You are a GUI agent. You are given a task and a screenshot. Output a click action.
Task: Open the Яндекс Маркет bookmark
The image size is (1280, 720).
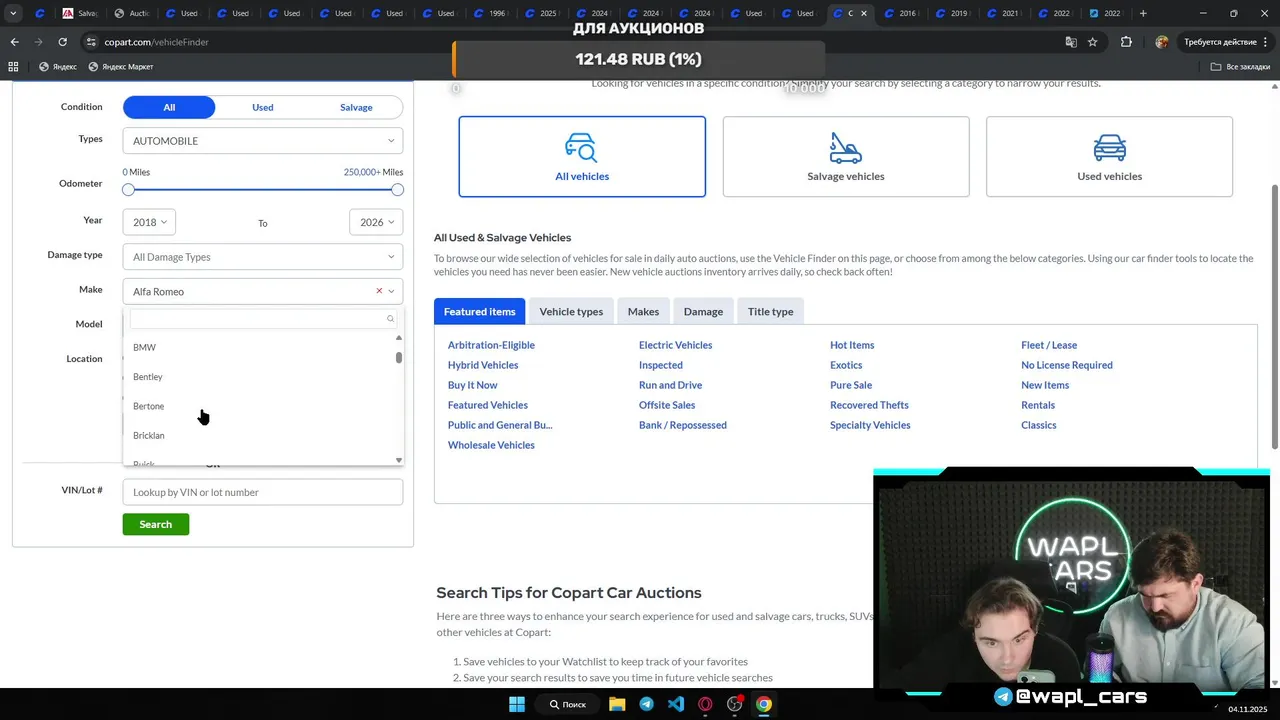(120, 67)
